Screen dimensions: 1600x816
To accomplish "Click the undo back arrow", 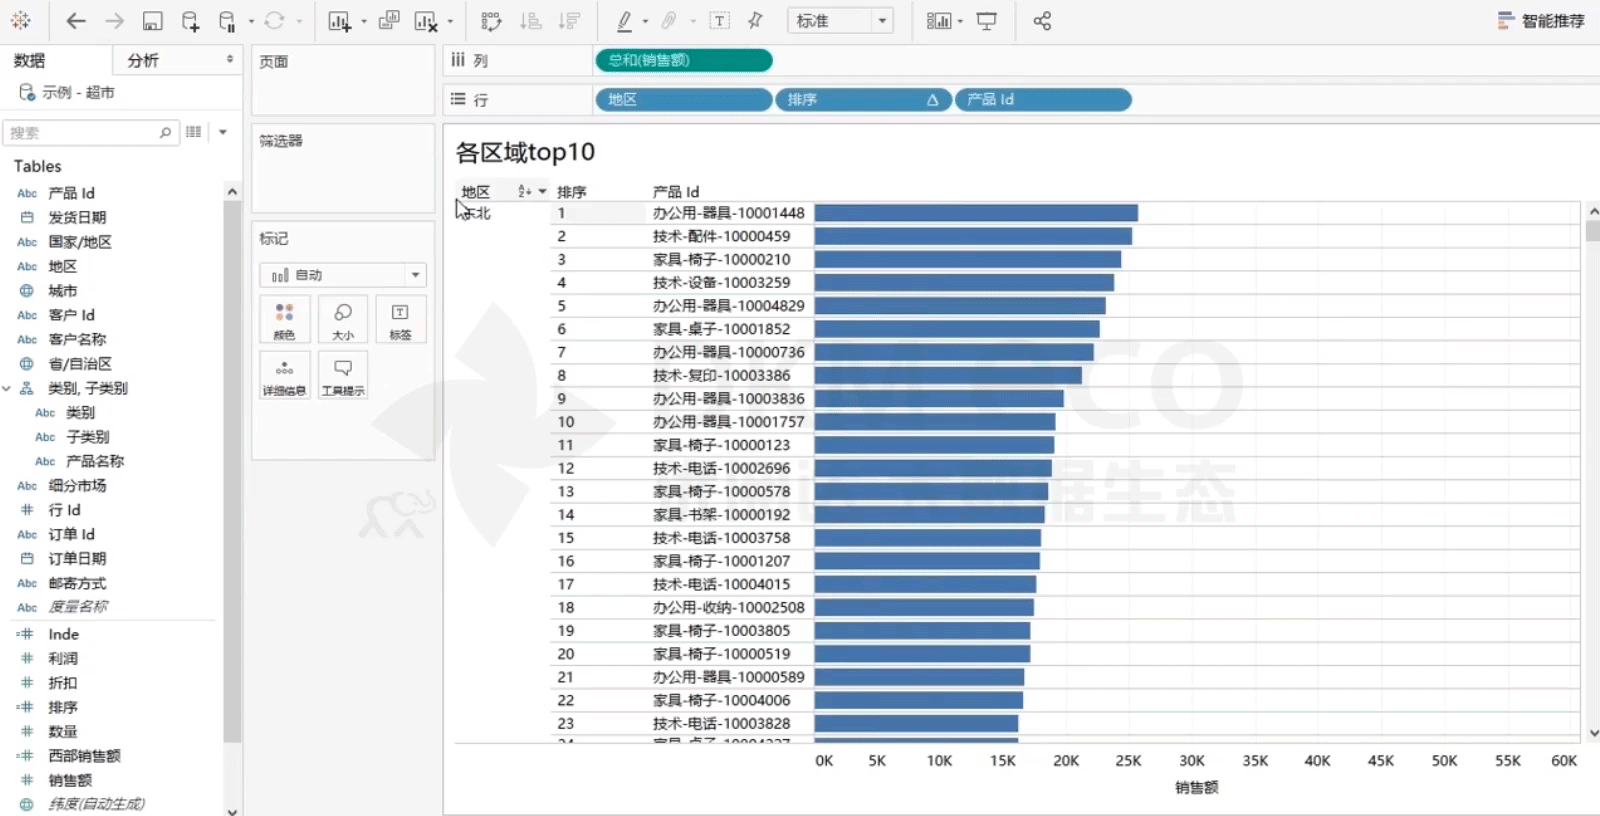I will click(x=76, y=21).
